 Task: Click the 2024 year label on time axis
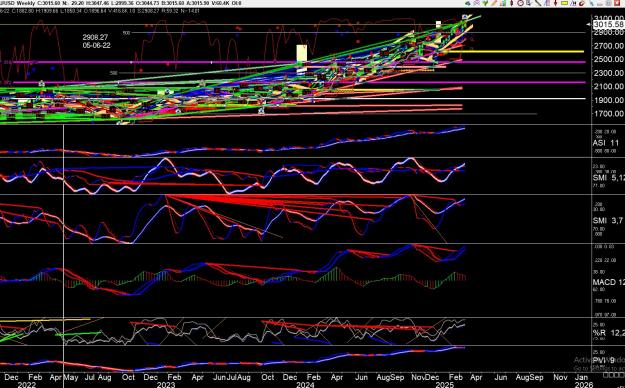305,384
